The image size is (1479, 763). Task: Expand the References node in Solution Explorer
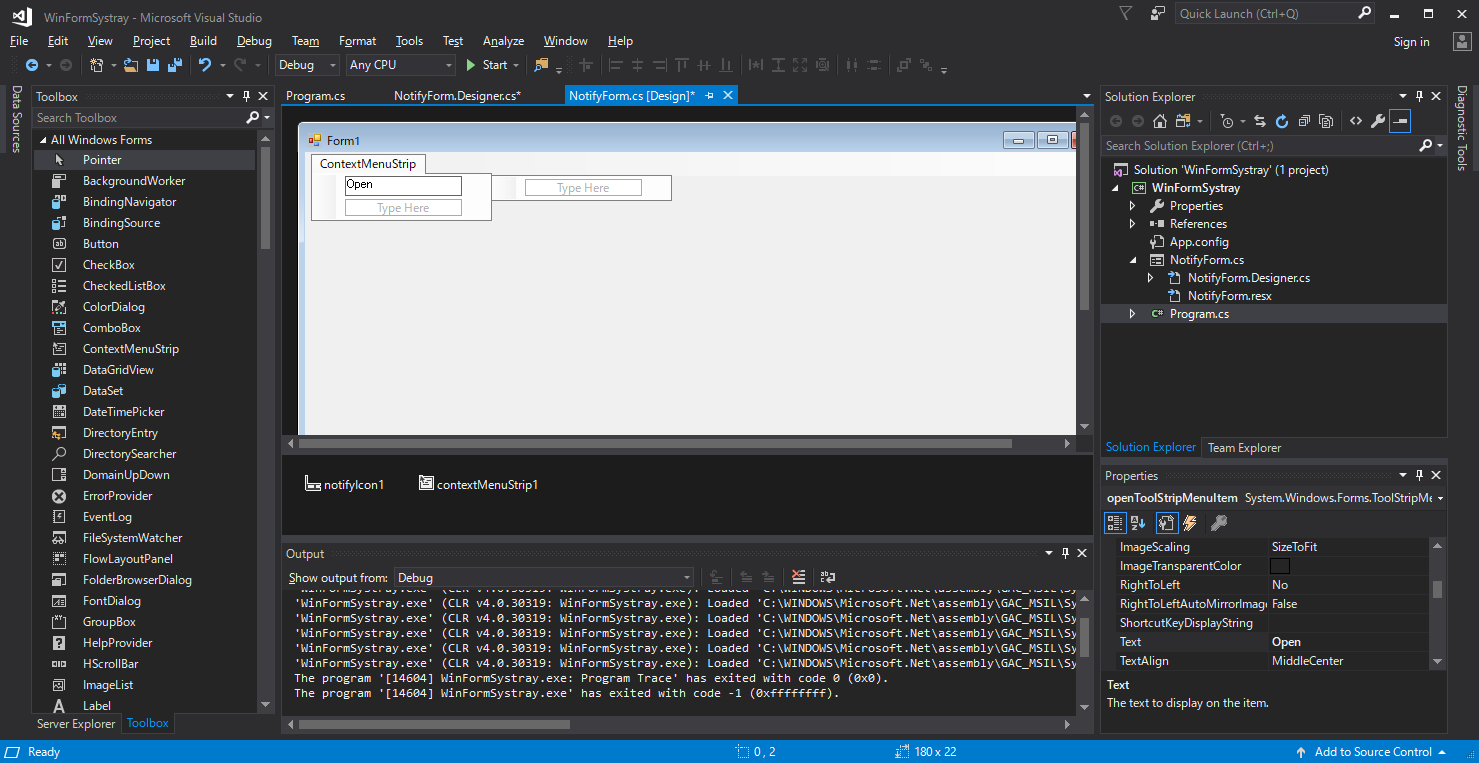(1132, 224)
